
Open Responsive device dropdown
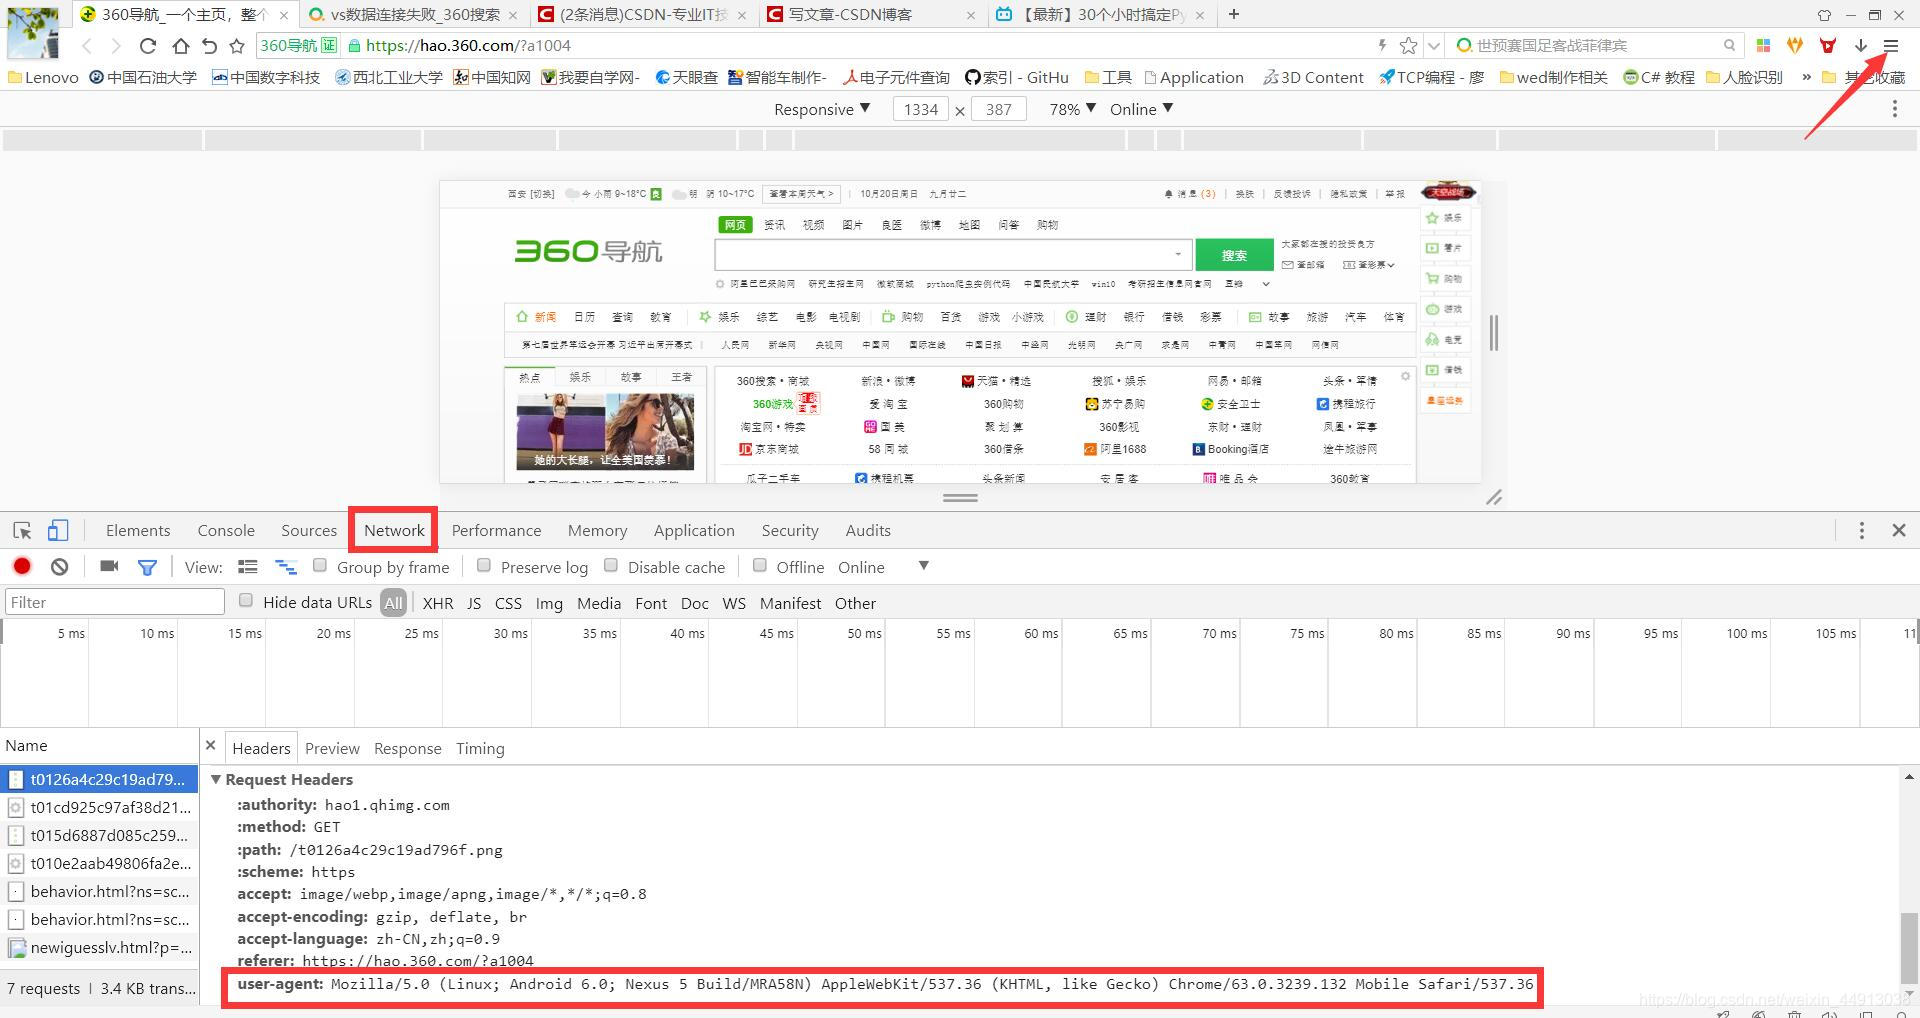coord(822,109)
